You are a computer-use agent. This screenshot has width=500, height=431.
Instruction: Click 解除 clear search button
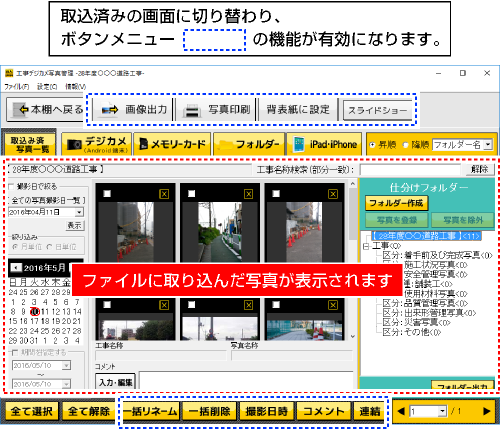[479, 169]
